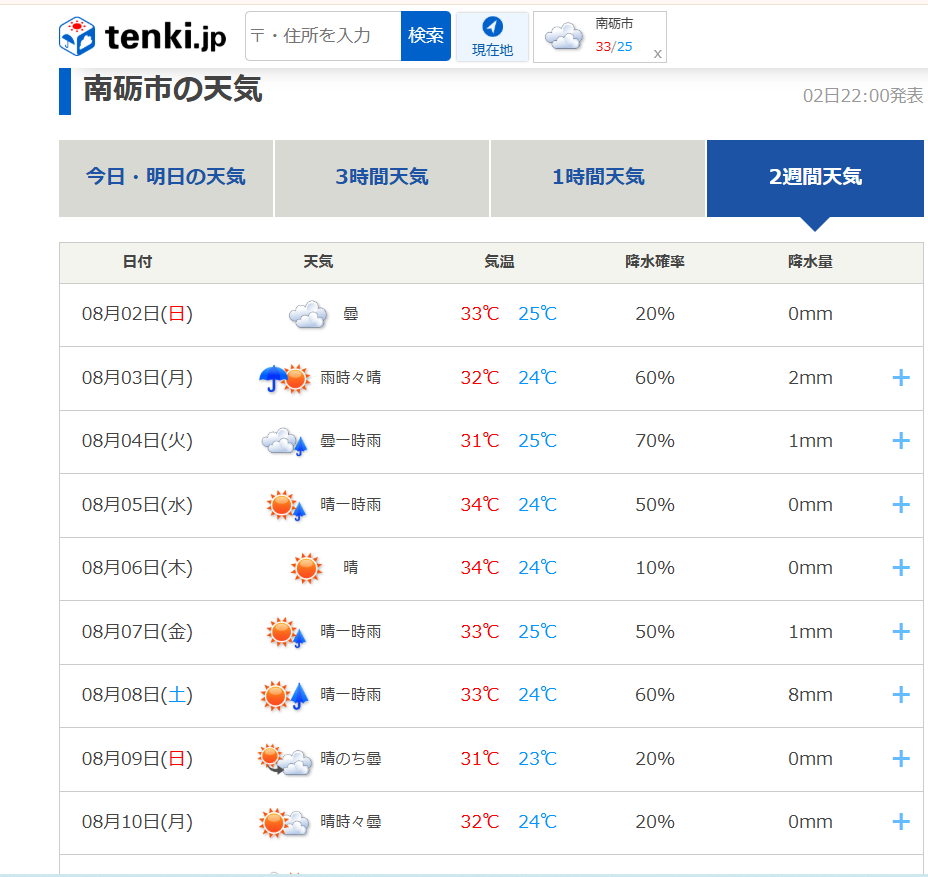Viewport: 928px width, 877px height.
Task: Click the 天気 column header
Action: (318, 262)
